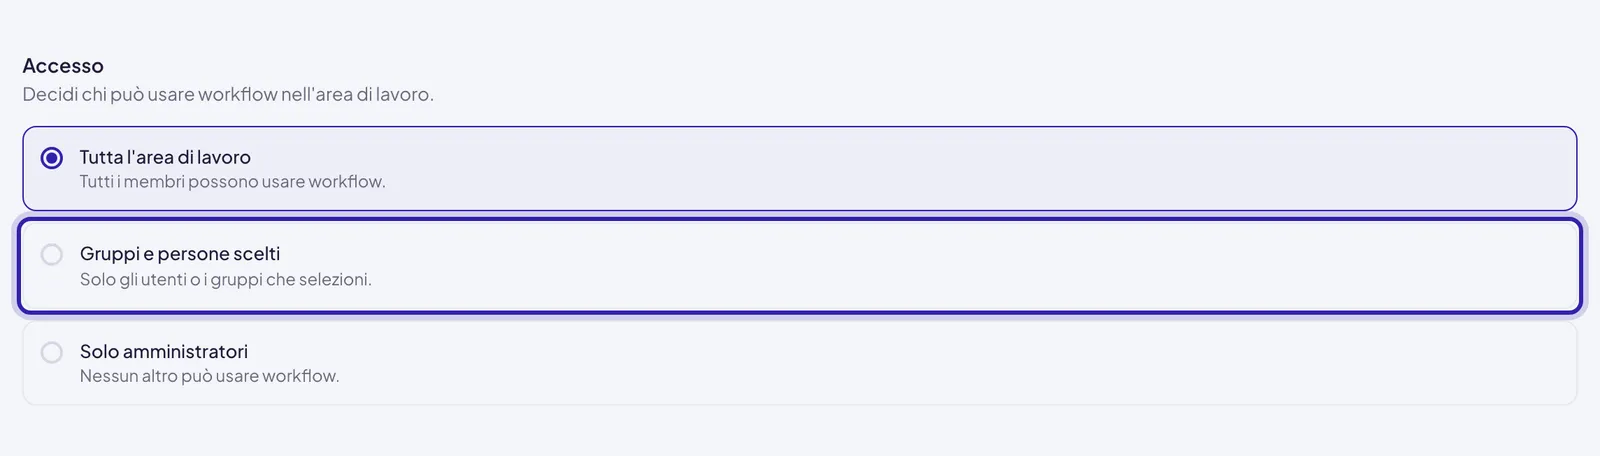Click the filled radio dot of the selected option
1600x456 pixels.
tap(52, 158)
